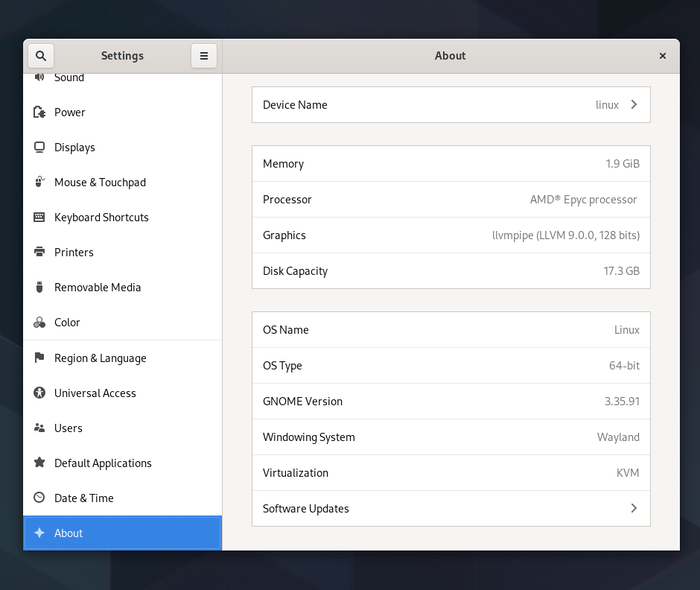Select Users in the sidebar
Image resolution: width=700 pixels, height=590 pixels.
[122, 428]
